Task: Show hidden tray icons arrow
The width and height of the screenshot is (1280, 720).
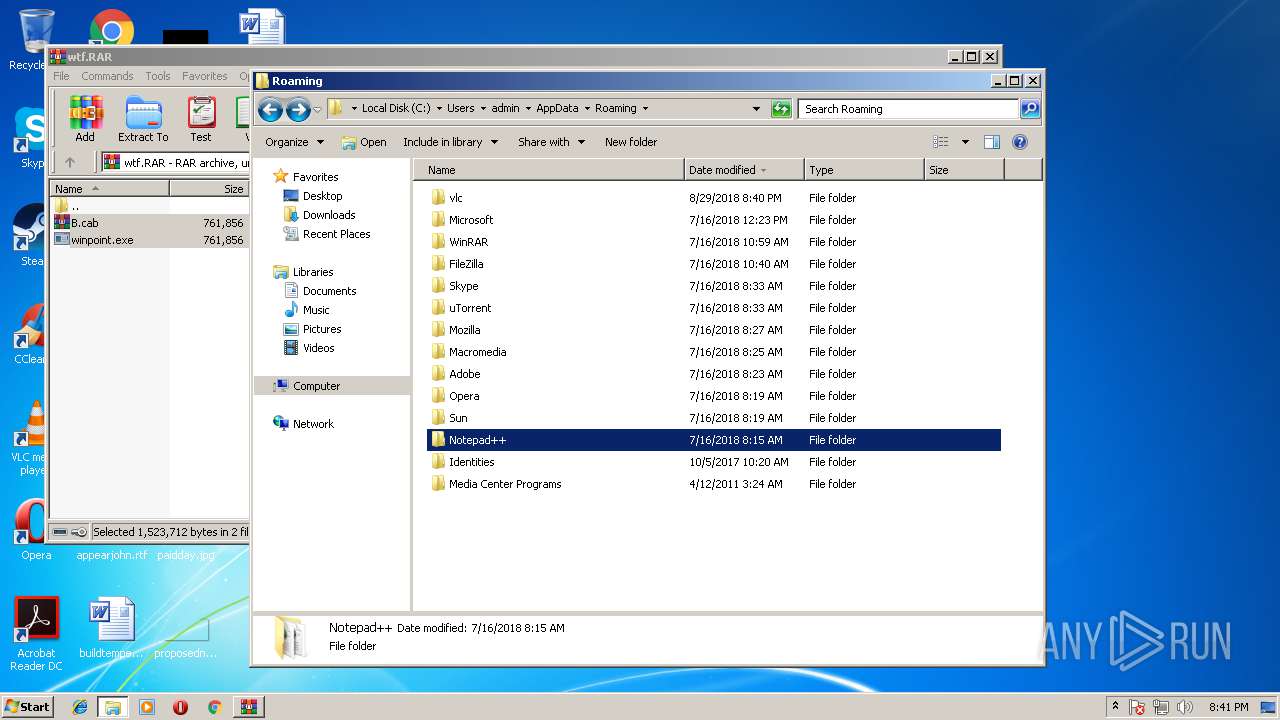Action: coord(1115,706)
